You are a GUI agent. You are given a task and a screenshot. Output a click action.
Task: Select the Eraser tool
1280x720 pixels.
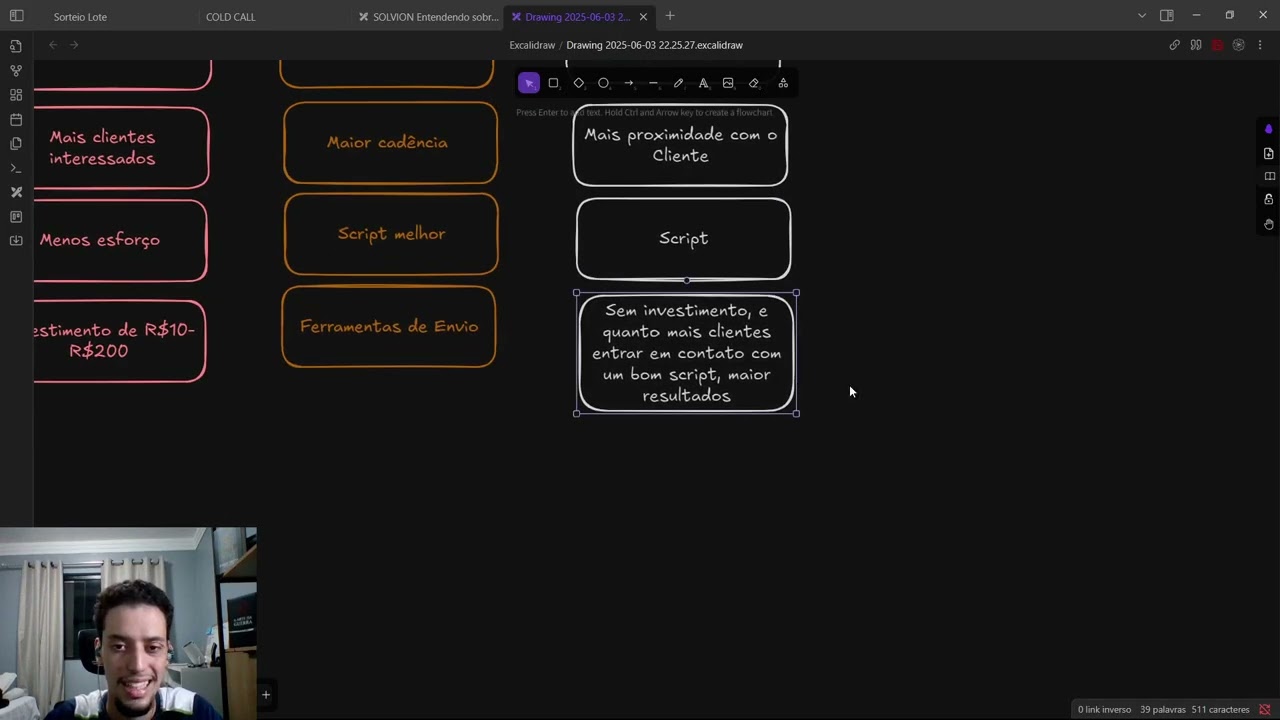[754, 83]
